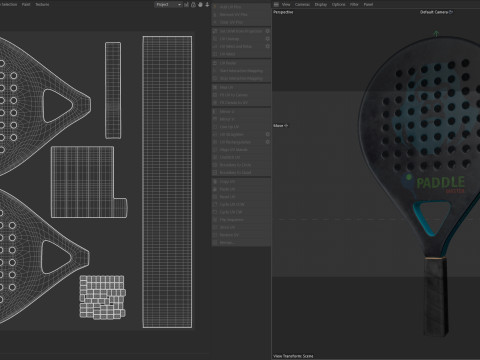Select the small fragmented UV island cluster
This screenshot has width=480, height=360.
103,297
